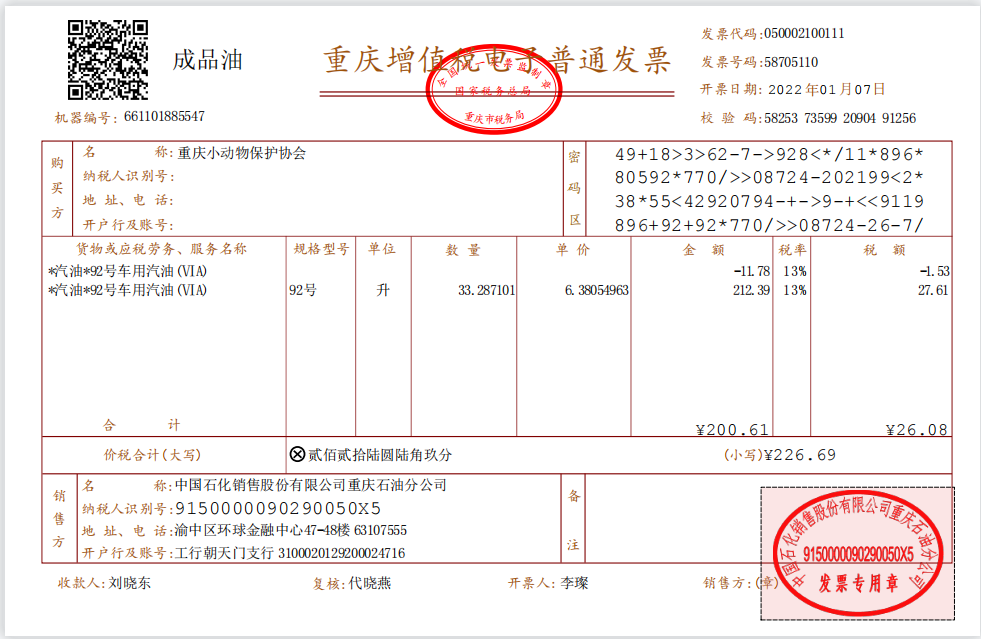Screen dimensions: 981x639
Task: Click the 货物或应税劳务、服务名称 column header
Action: point(161,249)
